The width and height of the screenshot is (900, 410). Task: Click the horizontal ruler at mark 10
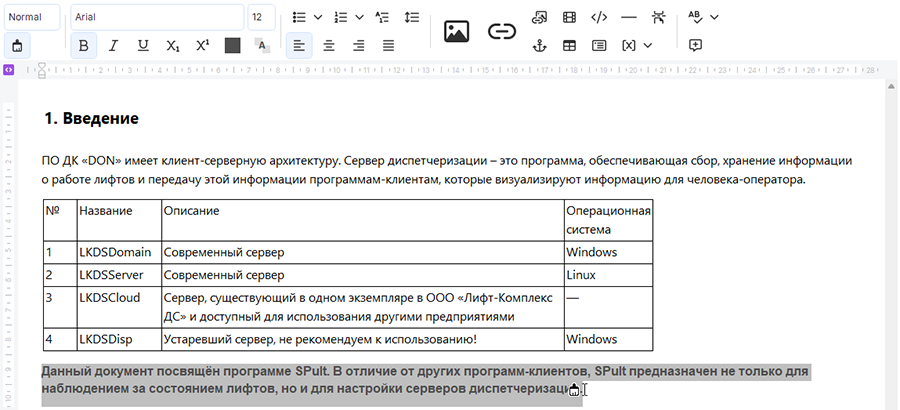point(336,70)
